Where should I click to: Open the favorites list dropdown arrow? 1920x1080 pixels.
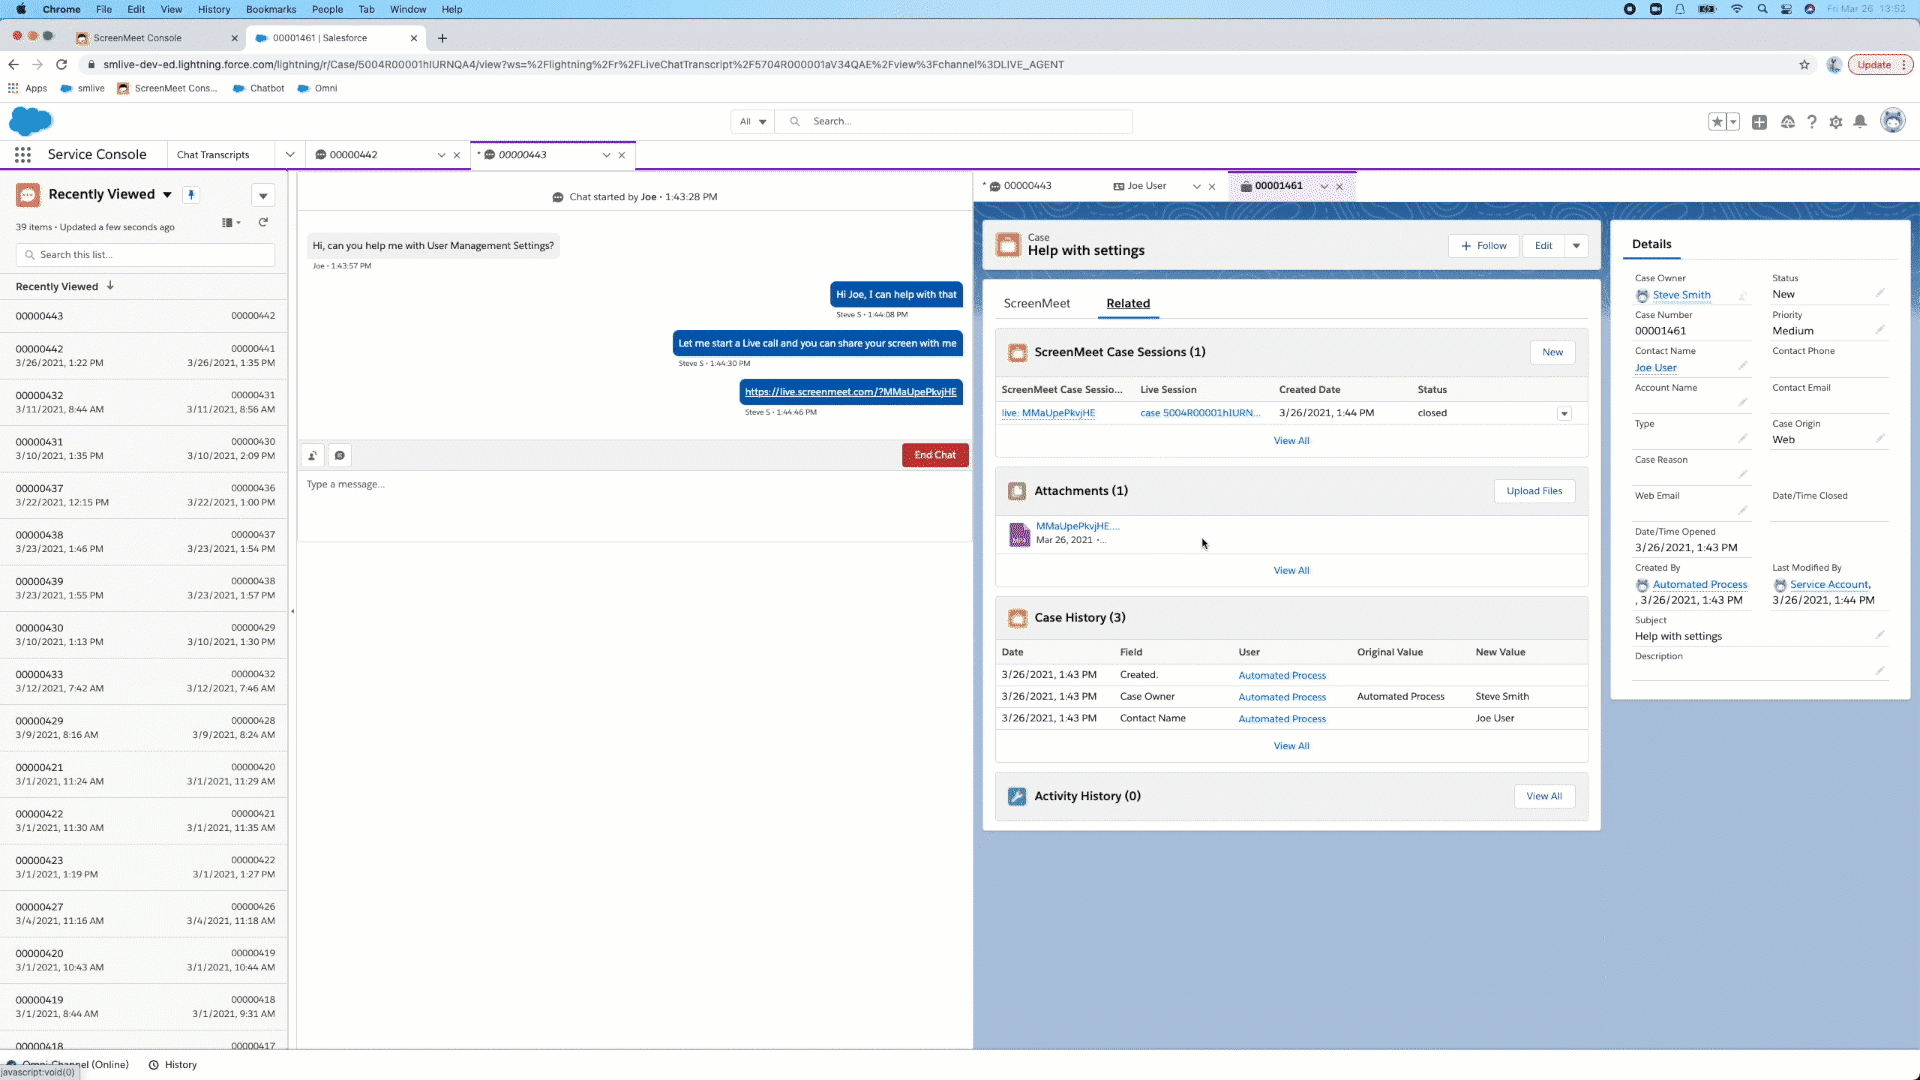1733,122
